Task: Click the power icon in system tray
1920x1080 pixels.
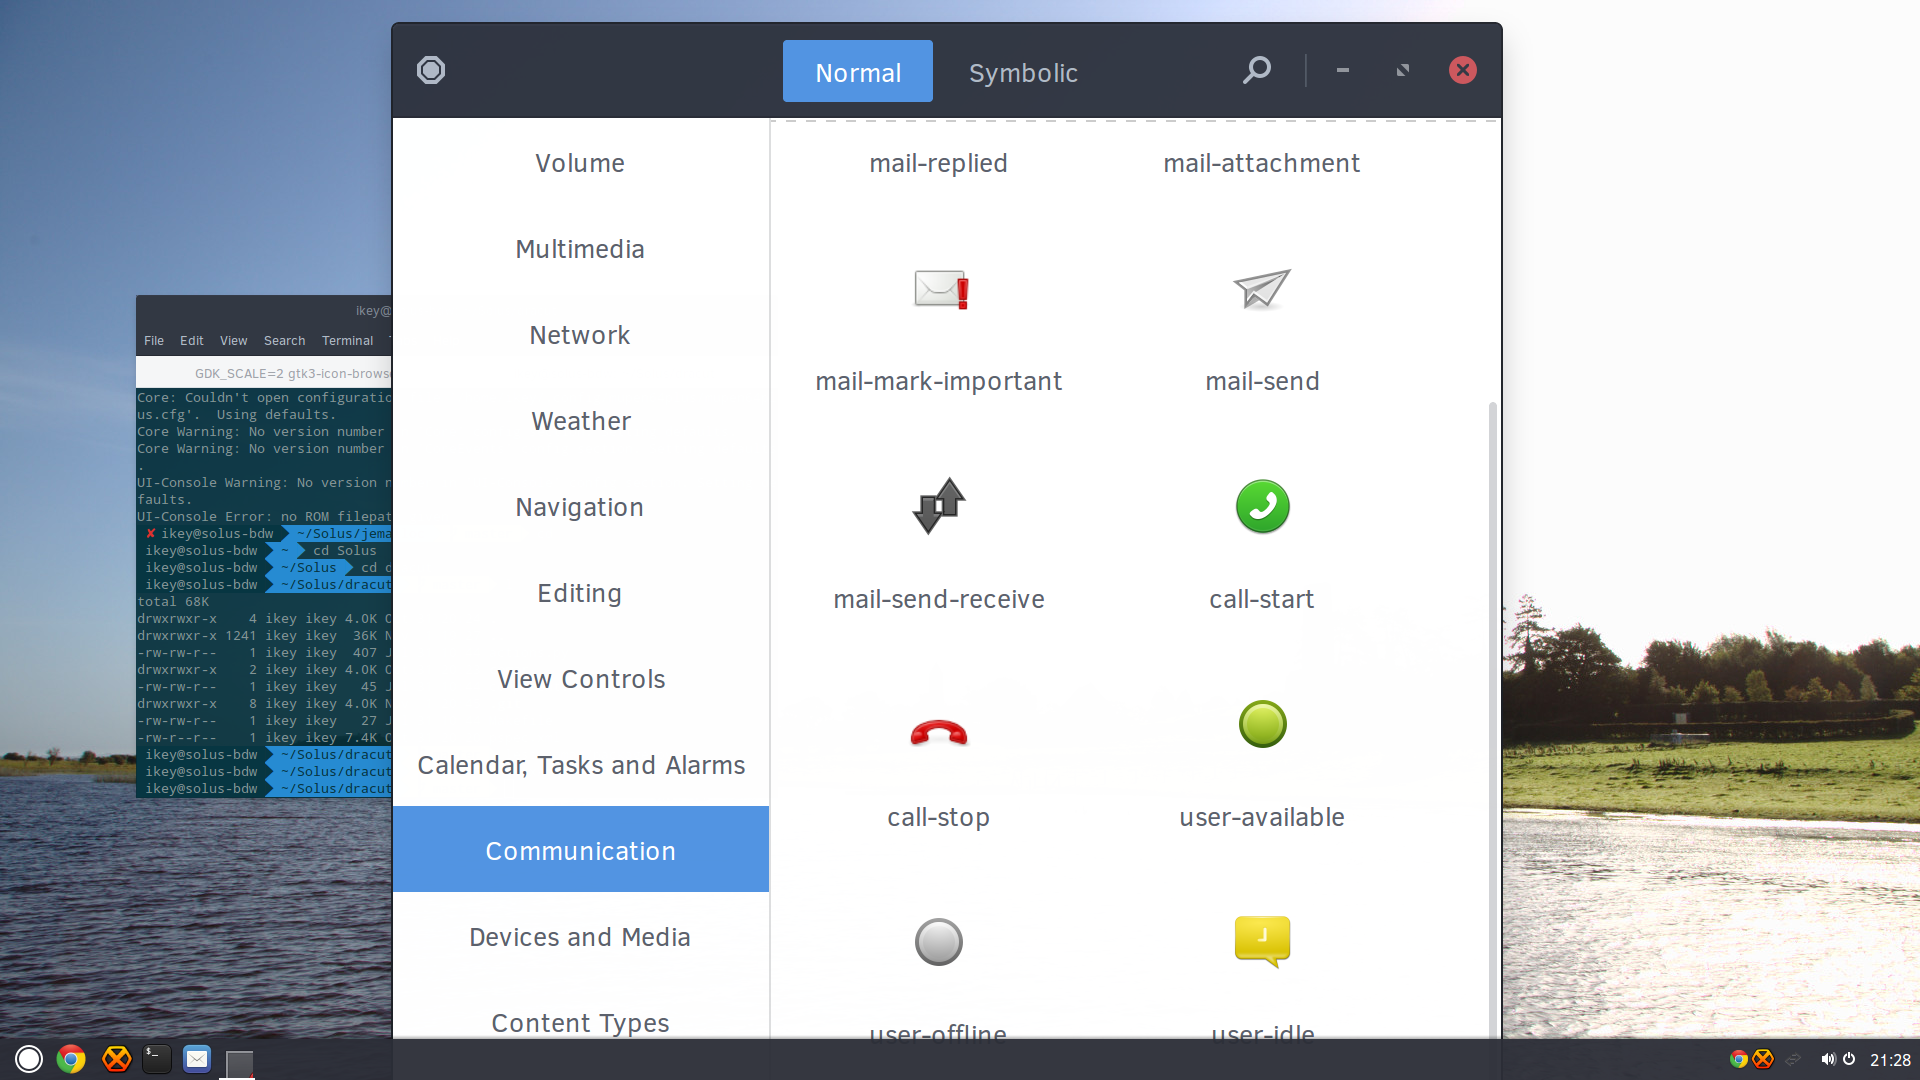Action: tap(1849, 1059)
